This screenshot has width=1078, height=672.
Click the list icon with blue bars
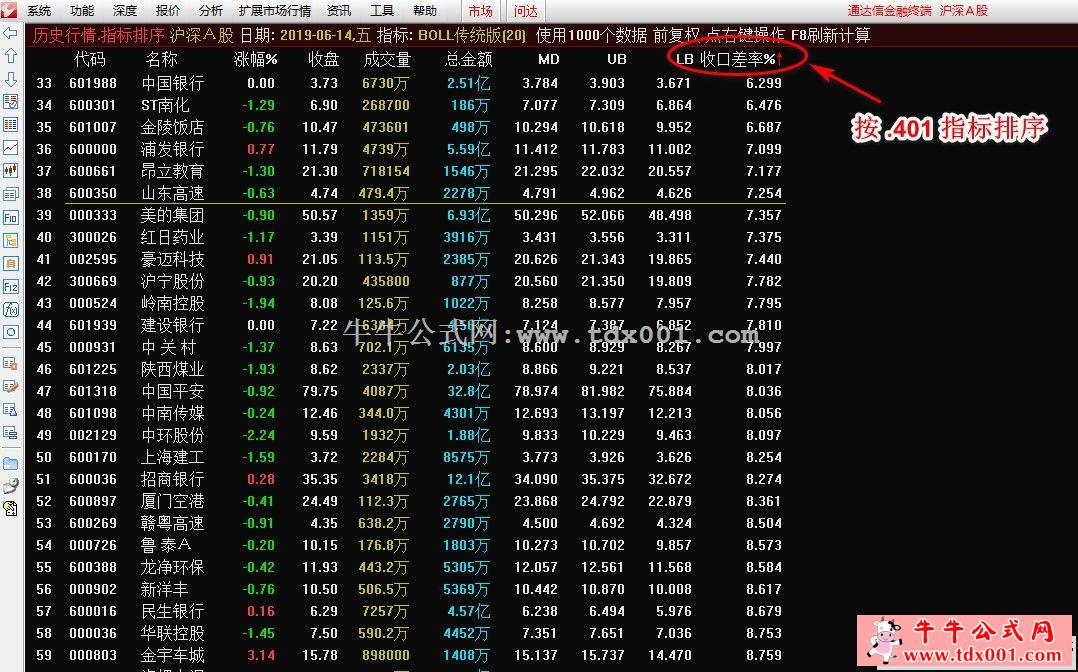10,433
